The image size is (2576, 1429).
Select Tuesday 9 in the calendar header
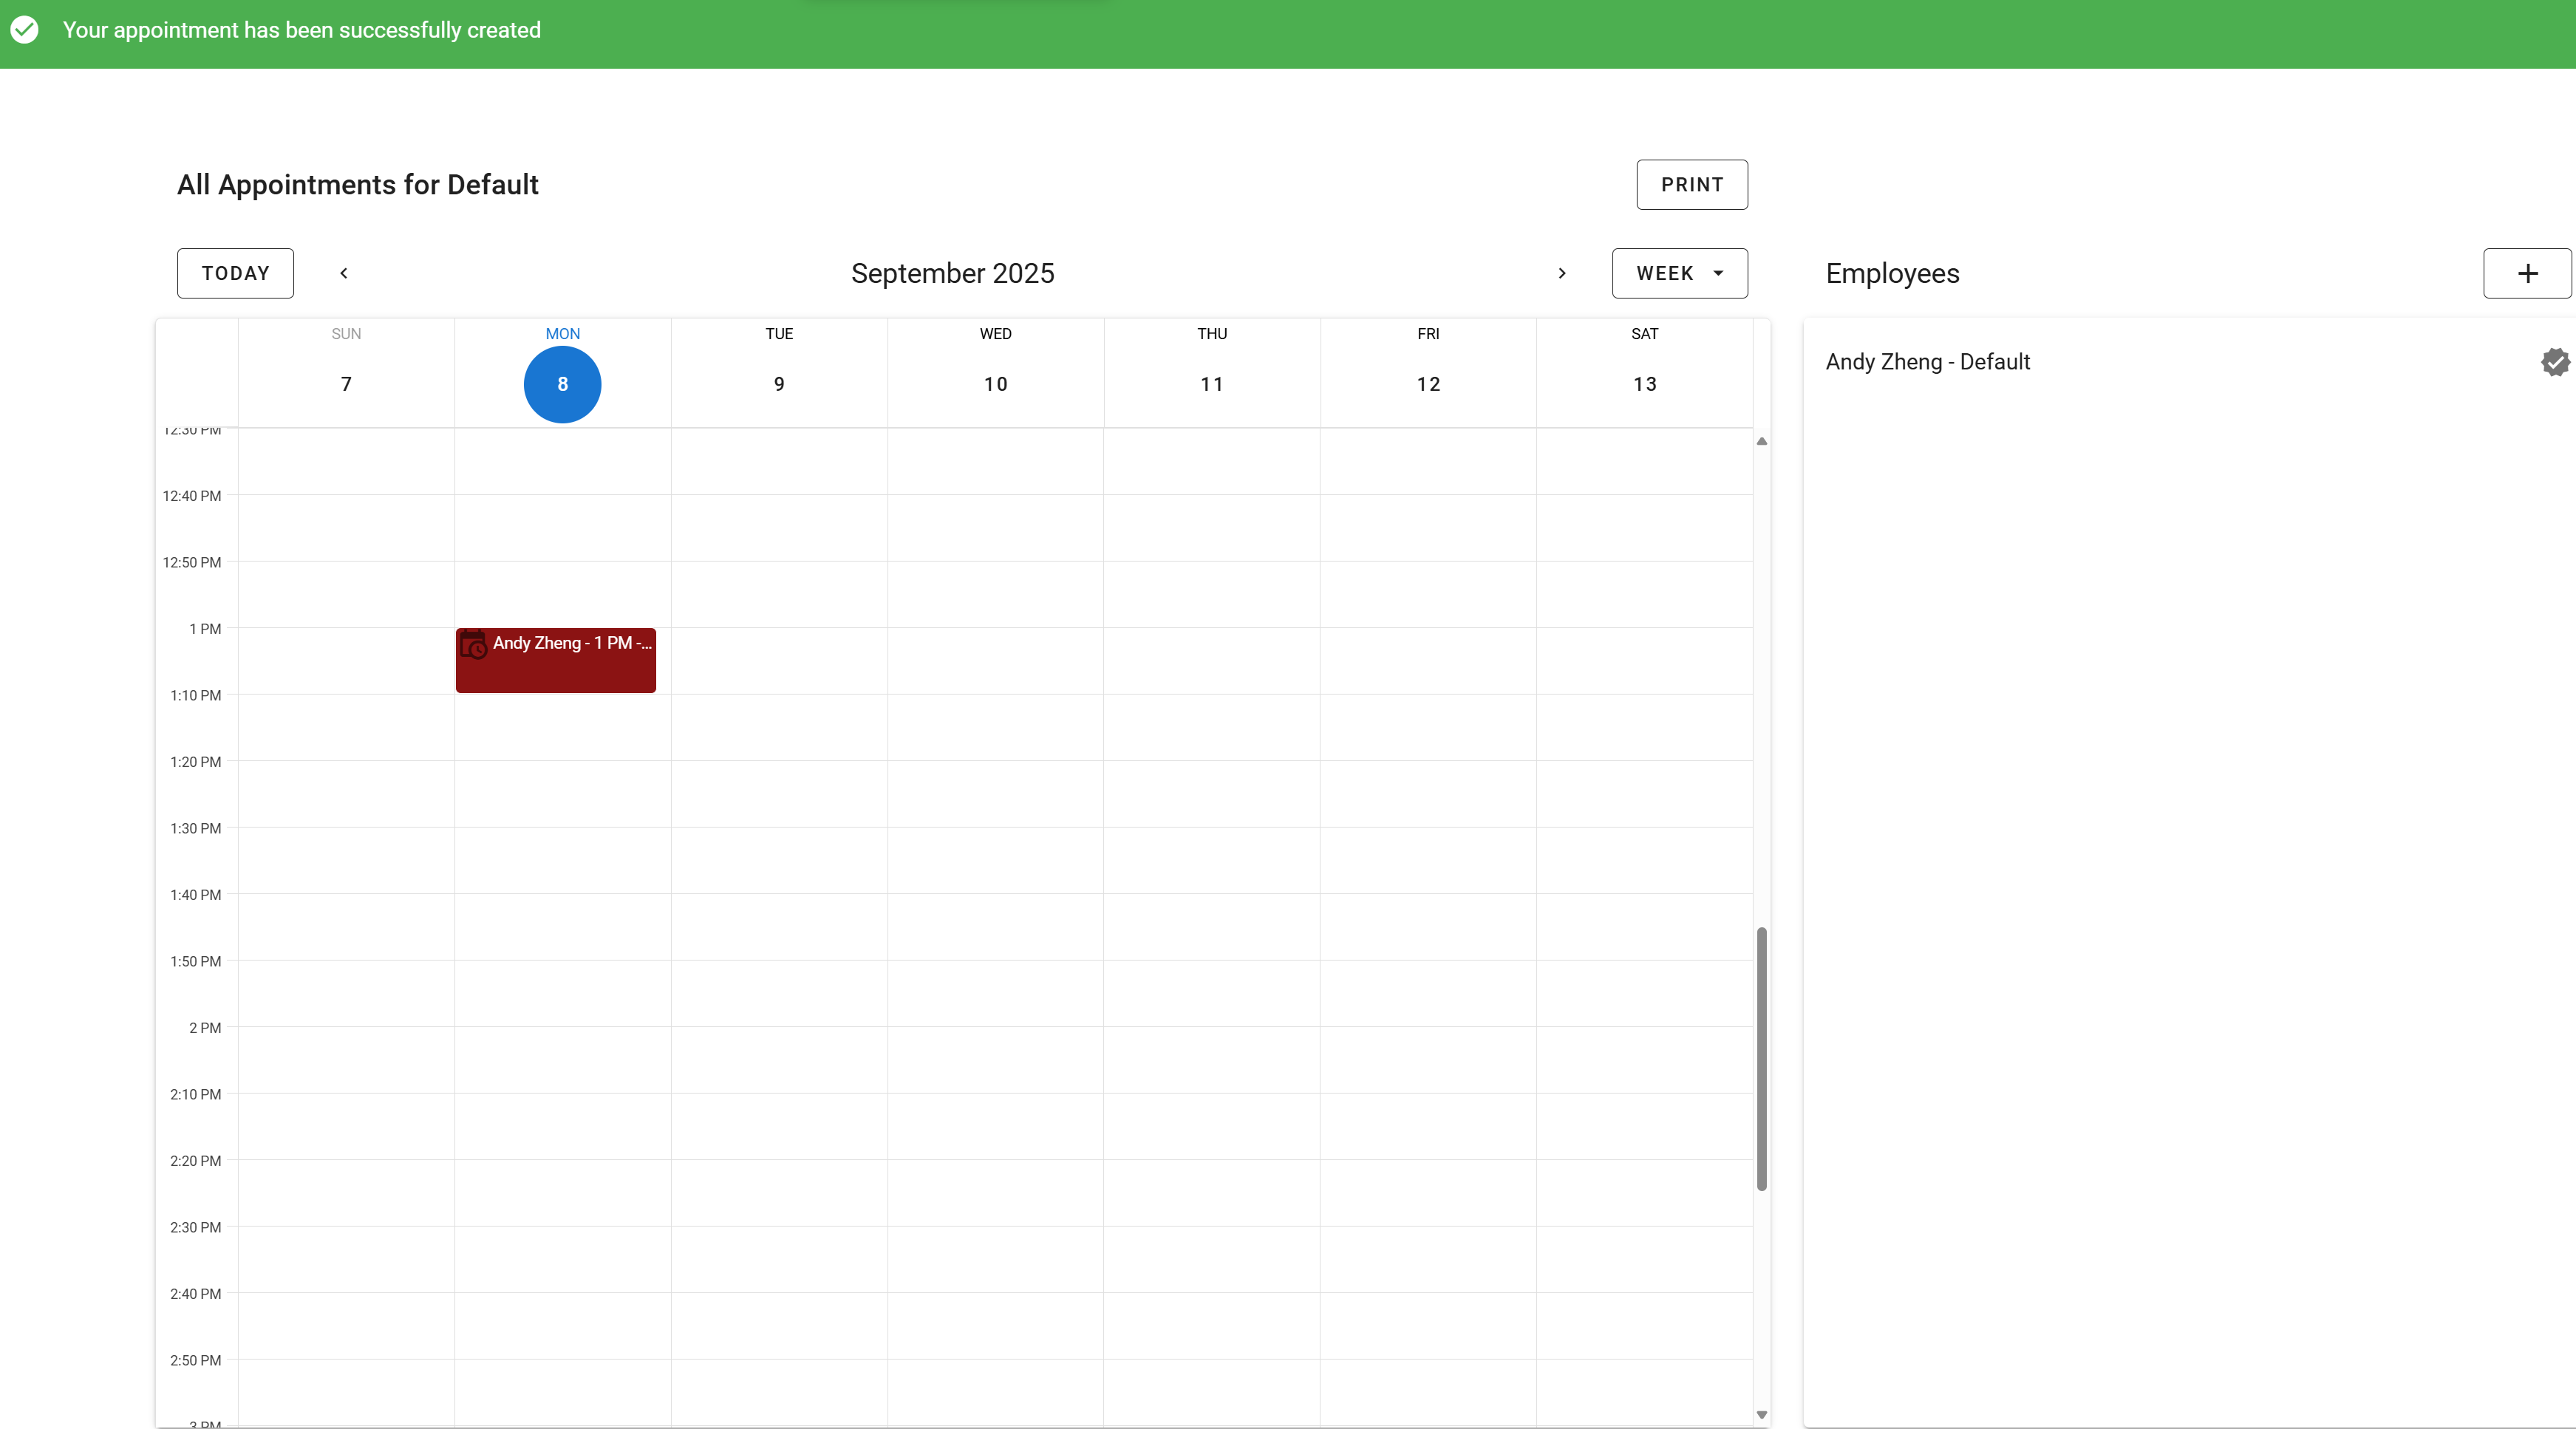click(779, 384)
